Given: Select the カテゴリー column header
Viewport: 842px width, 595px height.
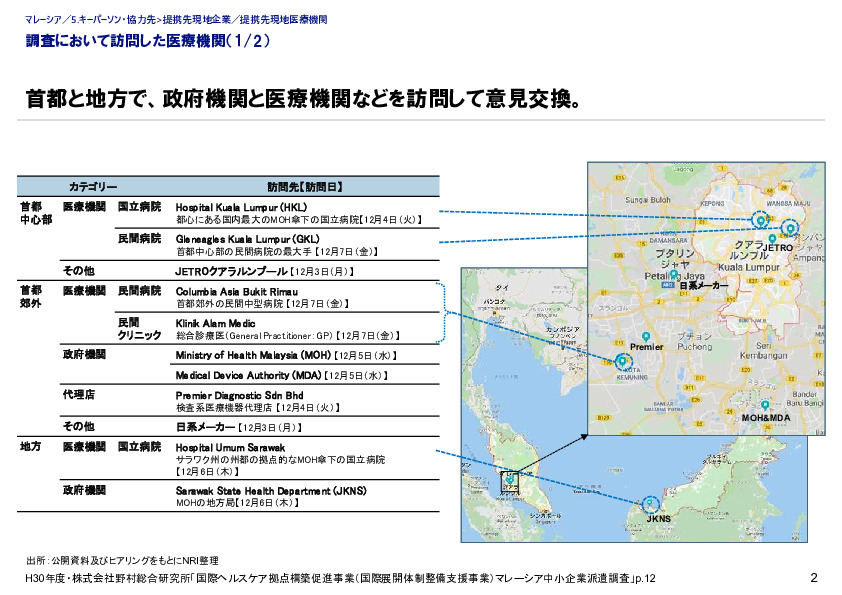Looking at the screenshot, I should tap(92, 187).
